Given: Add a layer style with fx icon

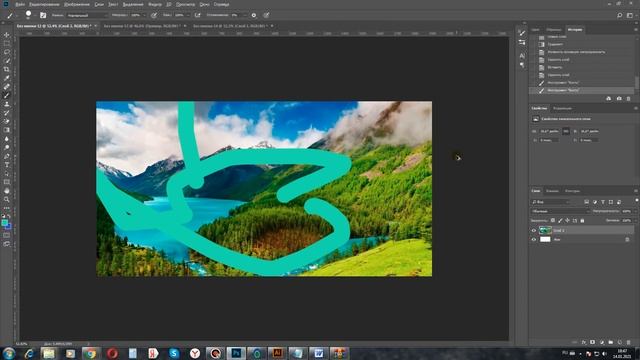Looking at the screenshot, I should (x=584, y=342).
